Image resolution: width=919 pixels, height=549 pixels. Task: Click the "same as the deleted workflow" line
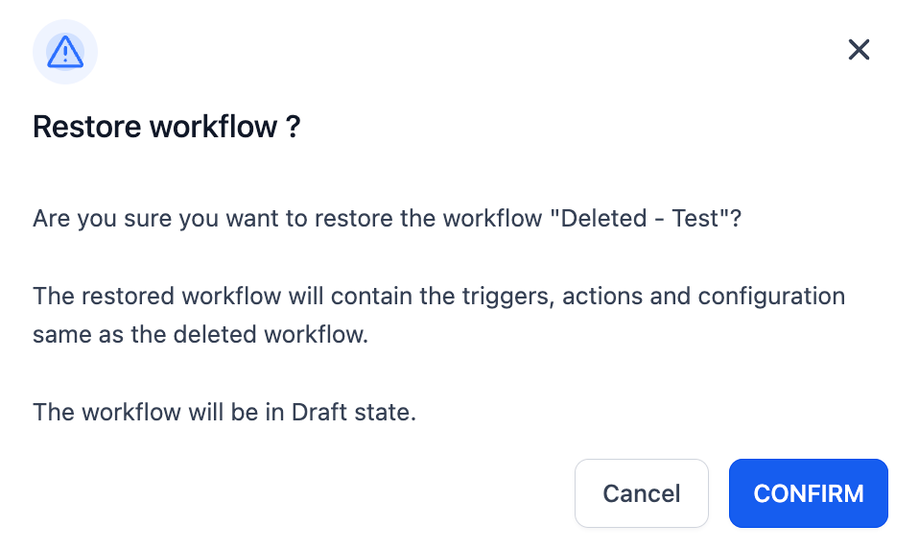200,335
